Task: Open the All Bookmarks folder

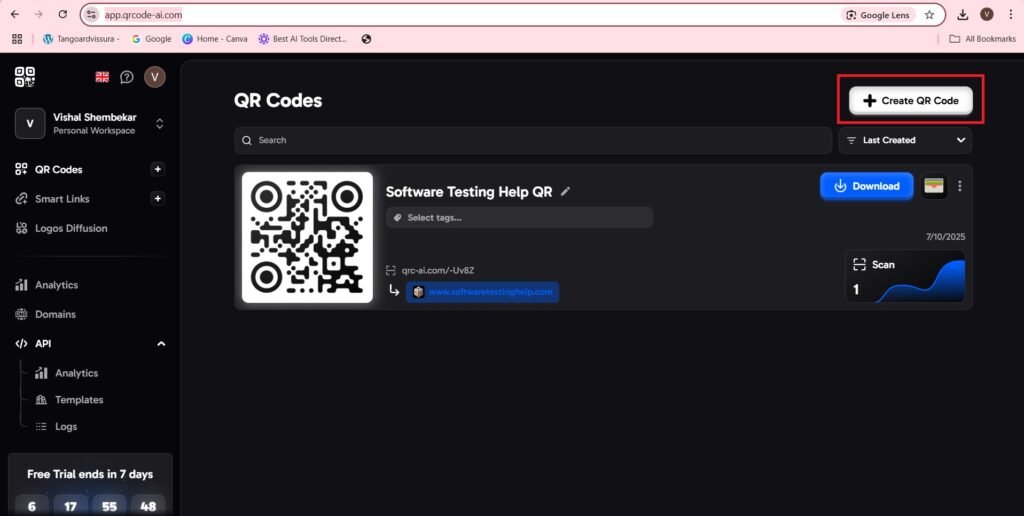Action: tap(982, 39)
